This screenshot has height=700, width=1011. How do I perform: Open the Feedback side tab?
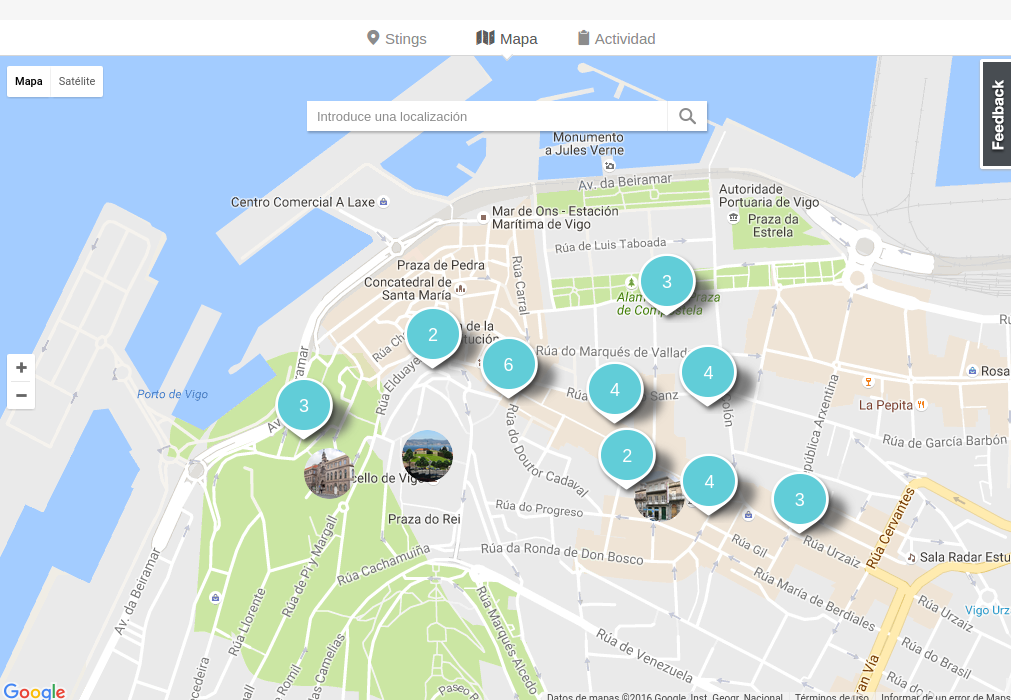pyautogui.click(x=997, y=114)
